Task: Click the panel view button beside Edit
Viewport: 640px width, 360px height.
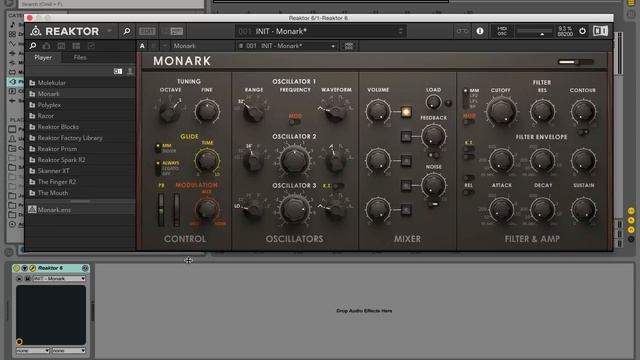Action: click(x=176, y=31)
